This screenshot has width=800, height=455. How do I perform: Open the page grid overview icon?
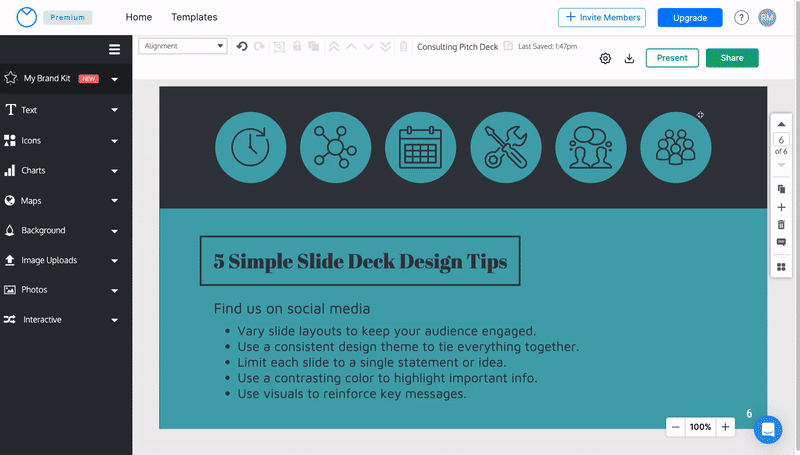[781, 267]
